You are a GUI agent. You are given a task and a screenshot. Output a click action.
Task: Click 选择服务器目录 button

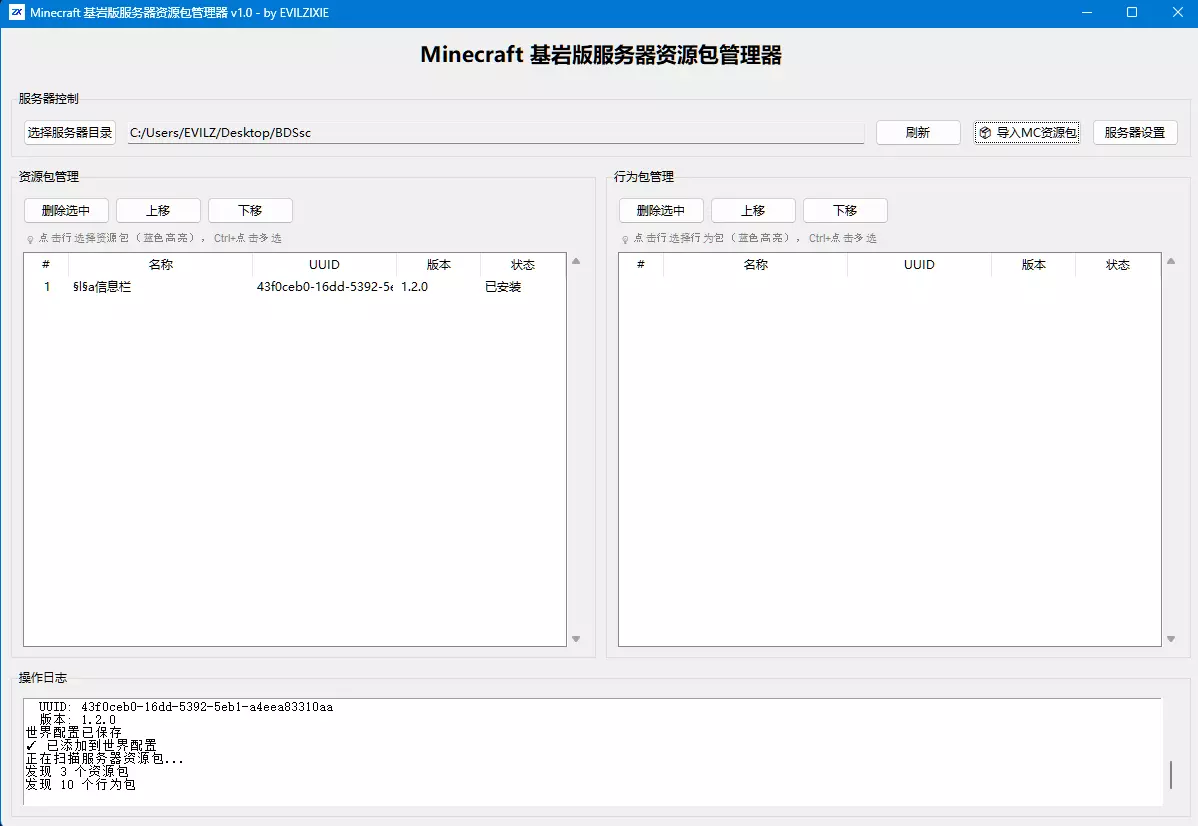coord(70,132)
